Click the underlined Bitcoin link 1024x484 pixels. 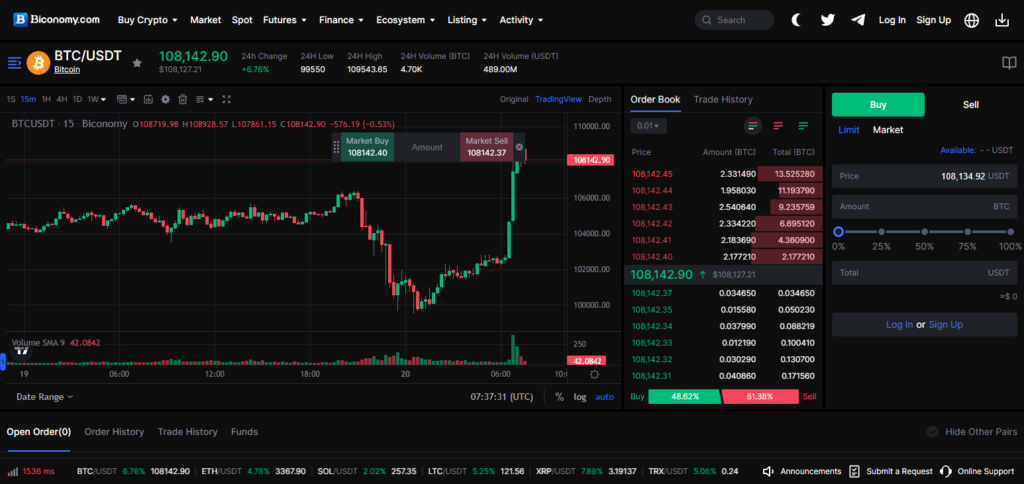[x=67, y=69]
